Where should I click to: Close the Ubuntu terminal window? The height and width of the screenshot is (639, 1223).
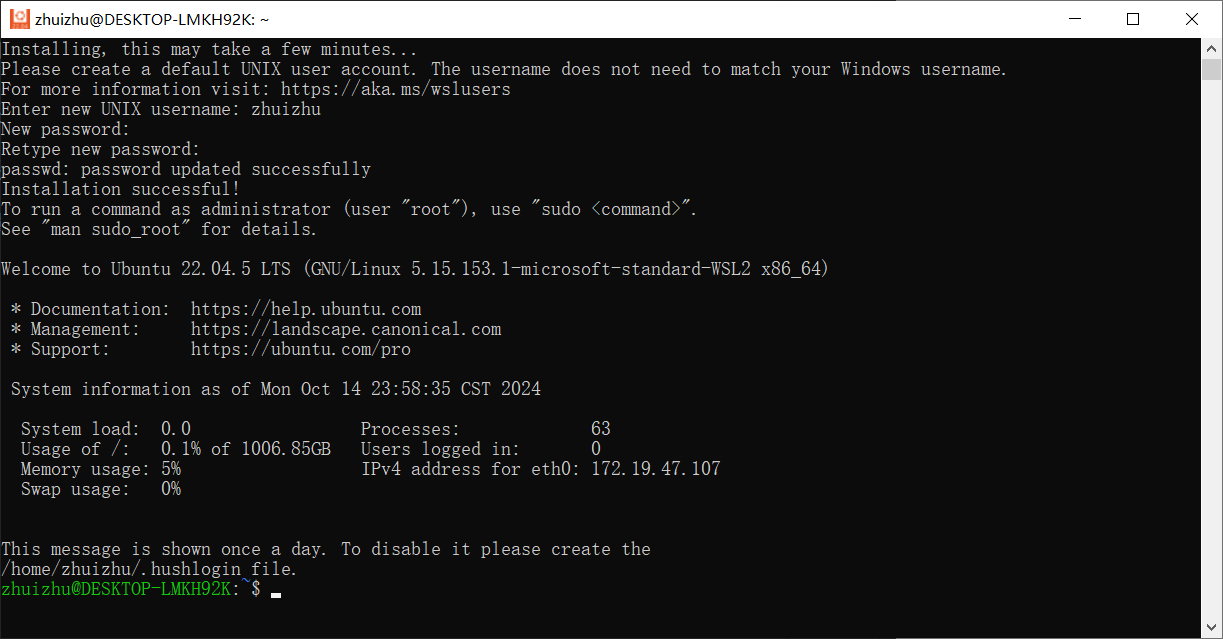(1191, 19)
